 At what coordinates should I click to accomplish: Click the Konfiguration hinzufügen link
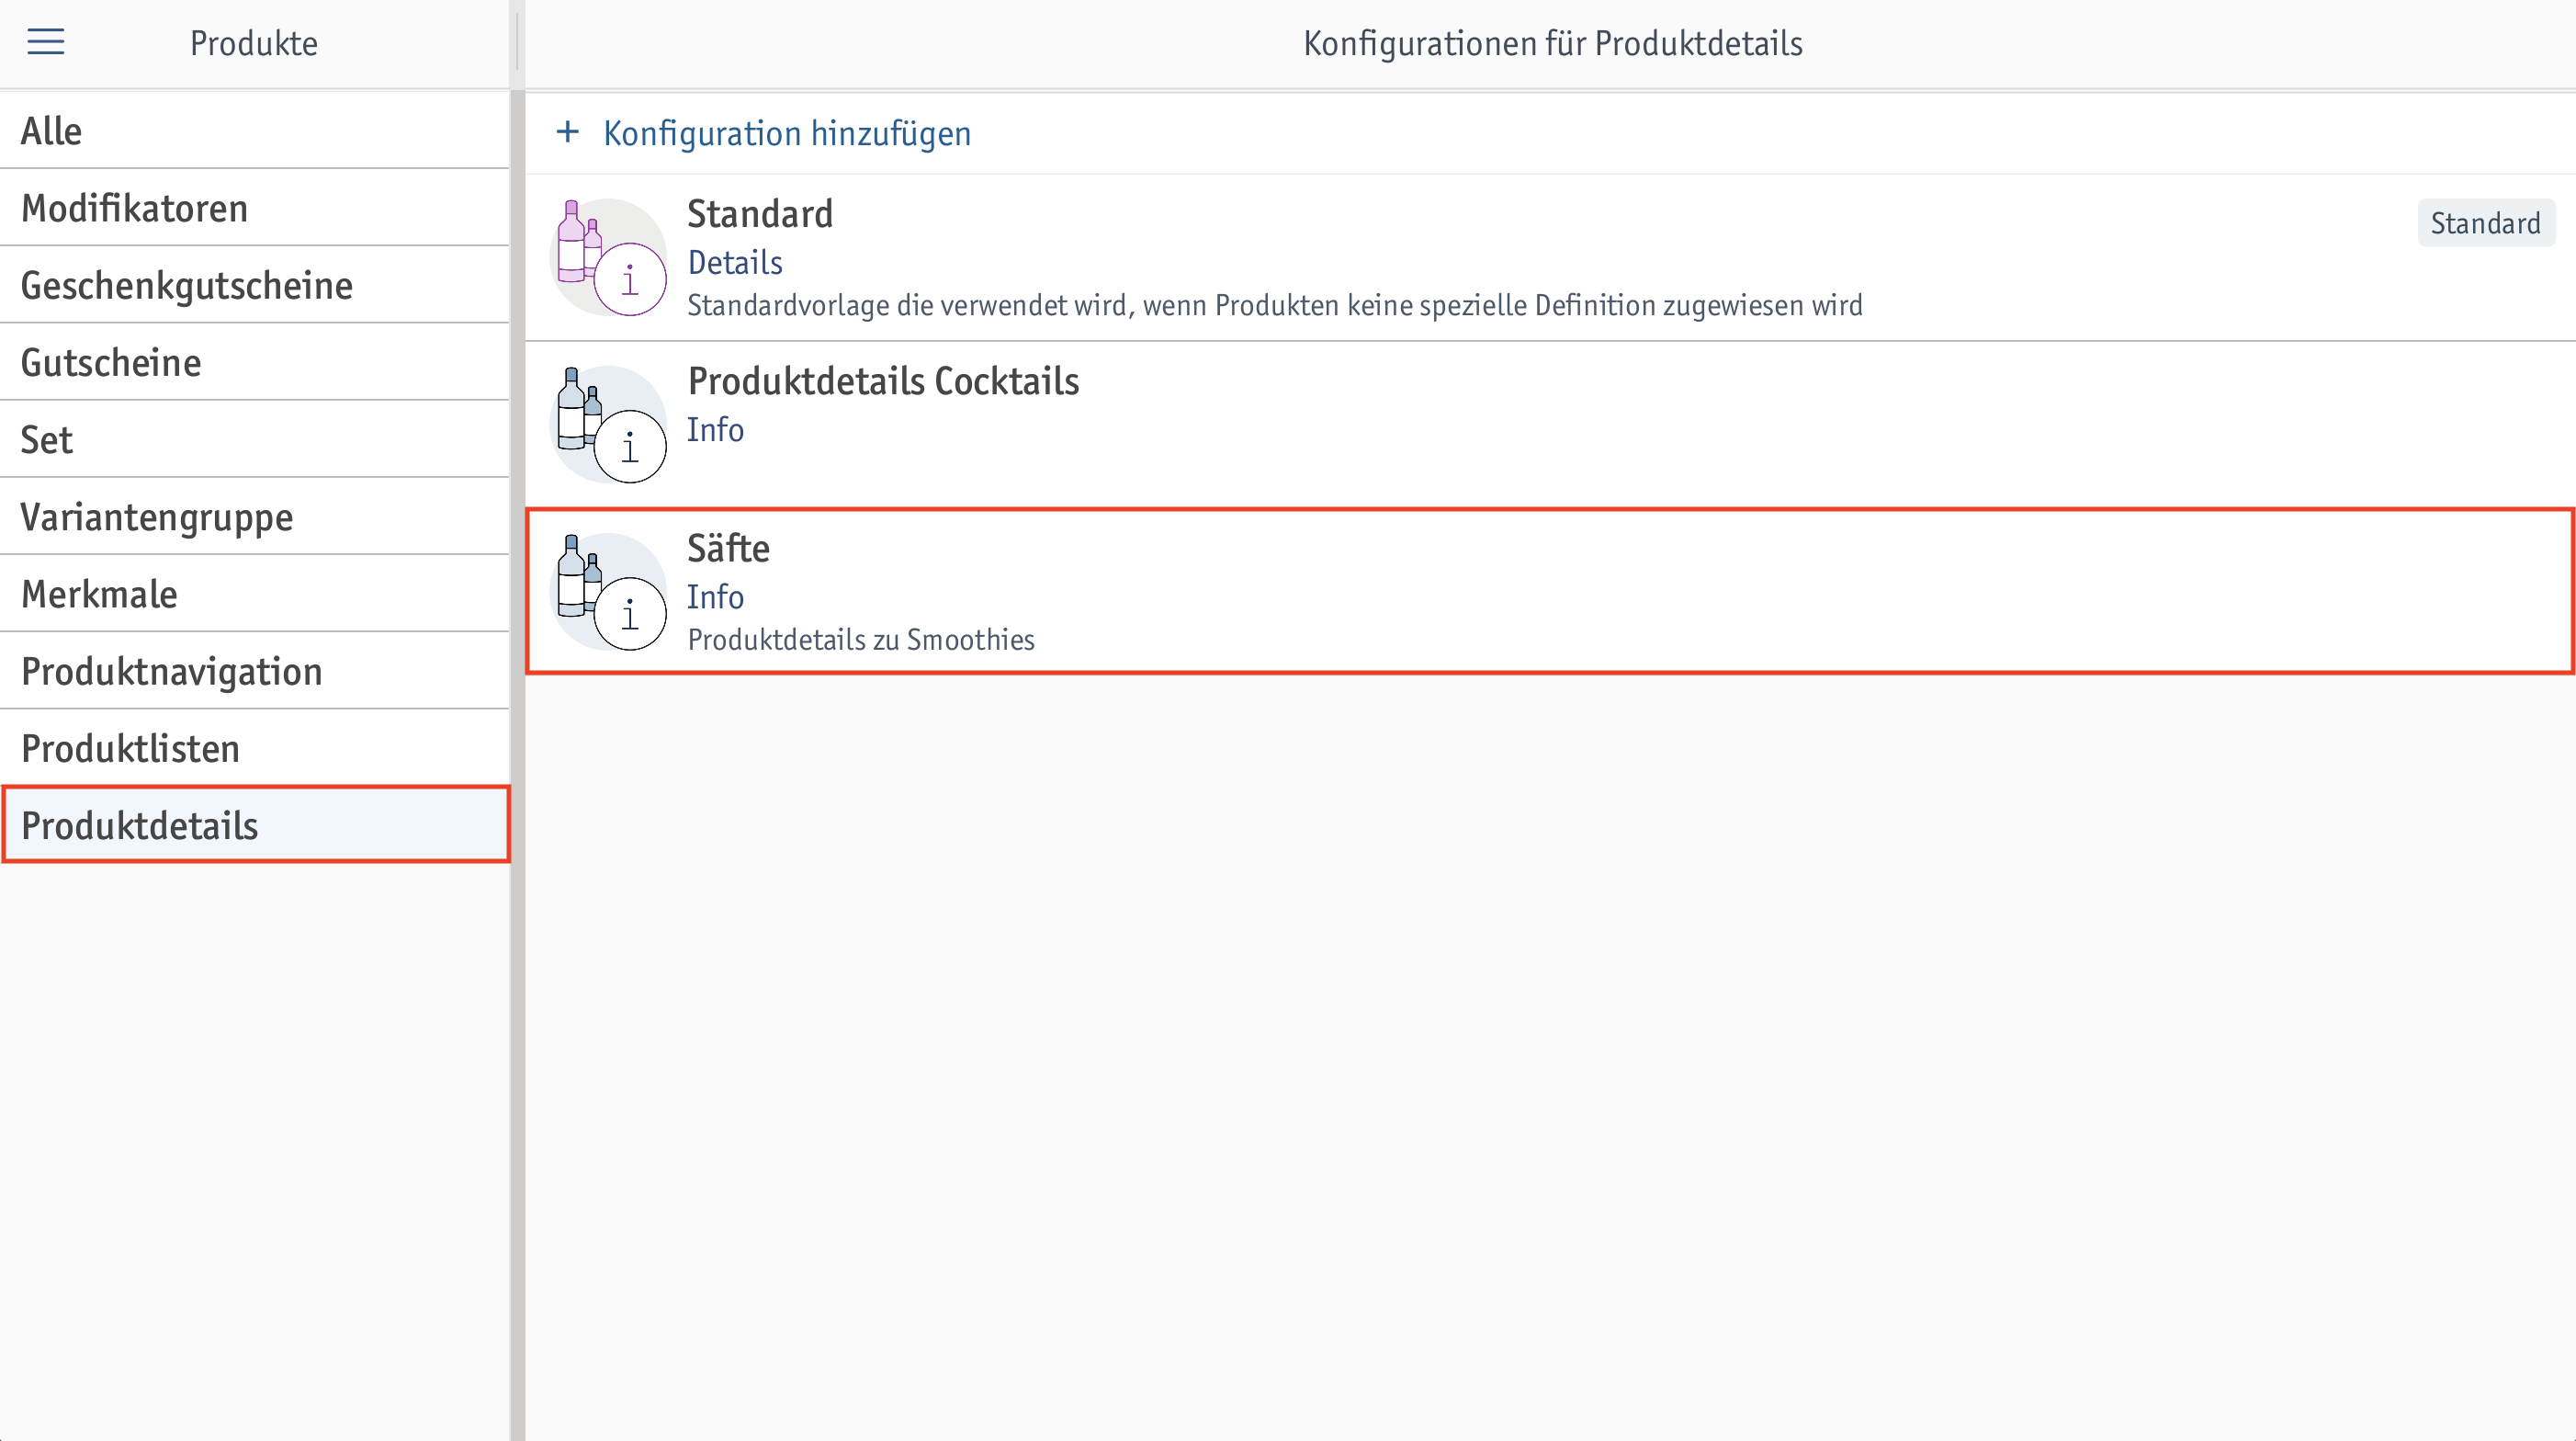pyautogui.click(x=787, y=133)
